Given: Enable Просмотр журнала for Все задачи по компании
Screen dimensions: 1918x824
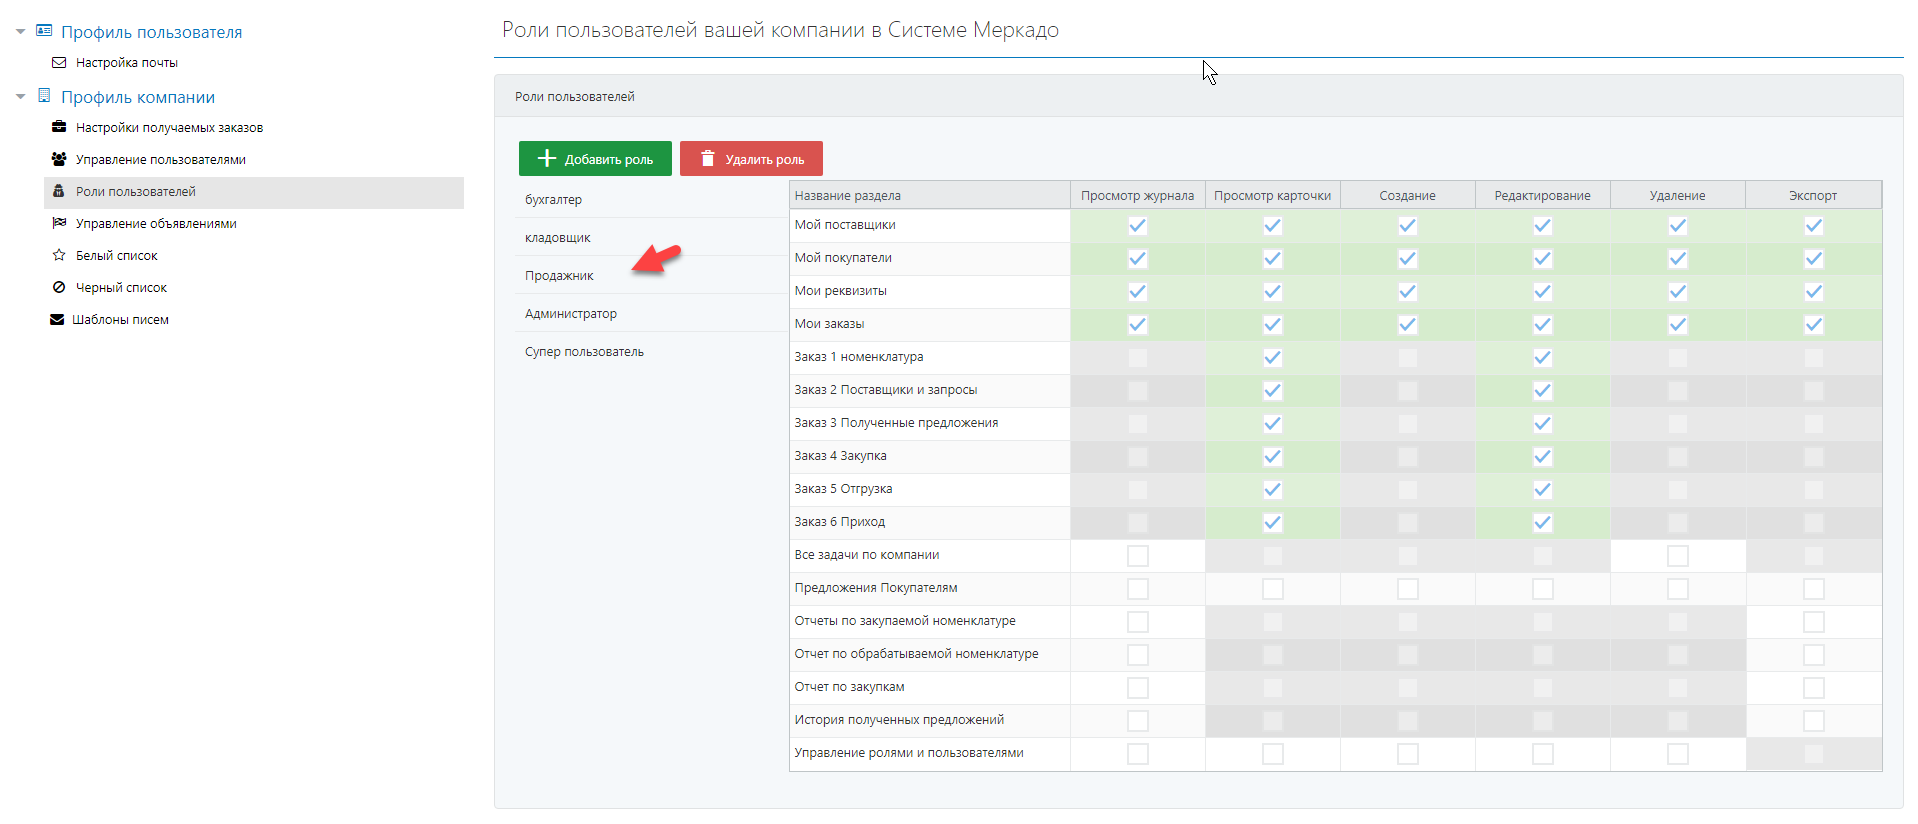Looking at the screenshot, I should point(1137,556).
